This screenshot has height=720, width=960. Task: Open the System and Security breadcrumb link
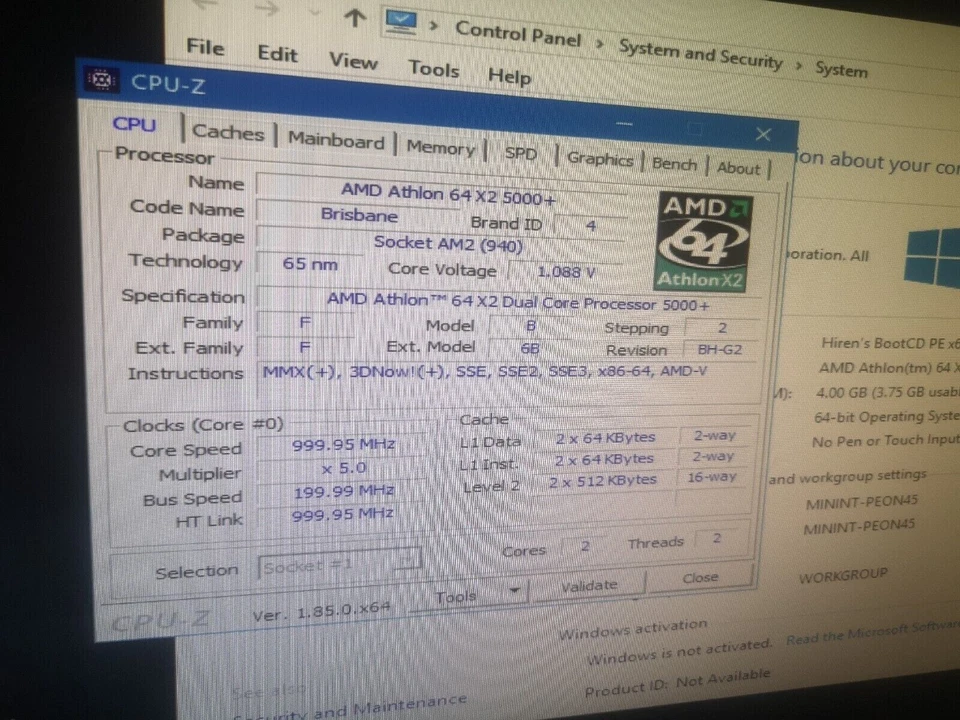pyautogui.click(x=700, y=56)
